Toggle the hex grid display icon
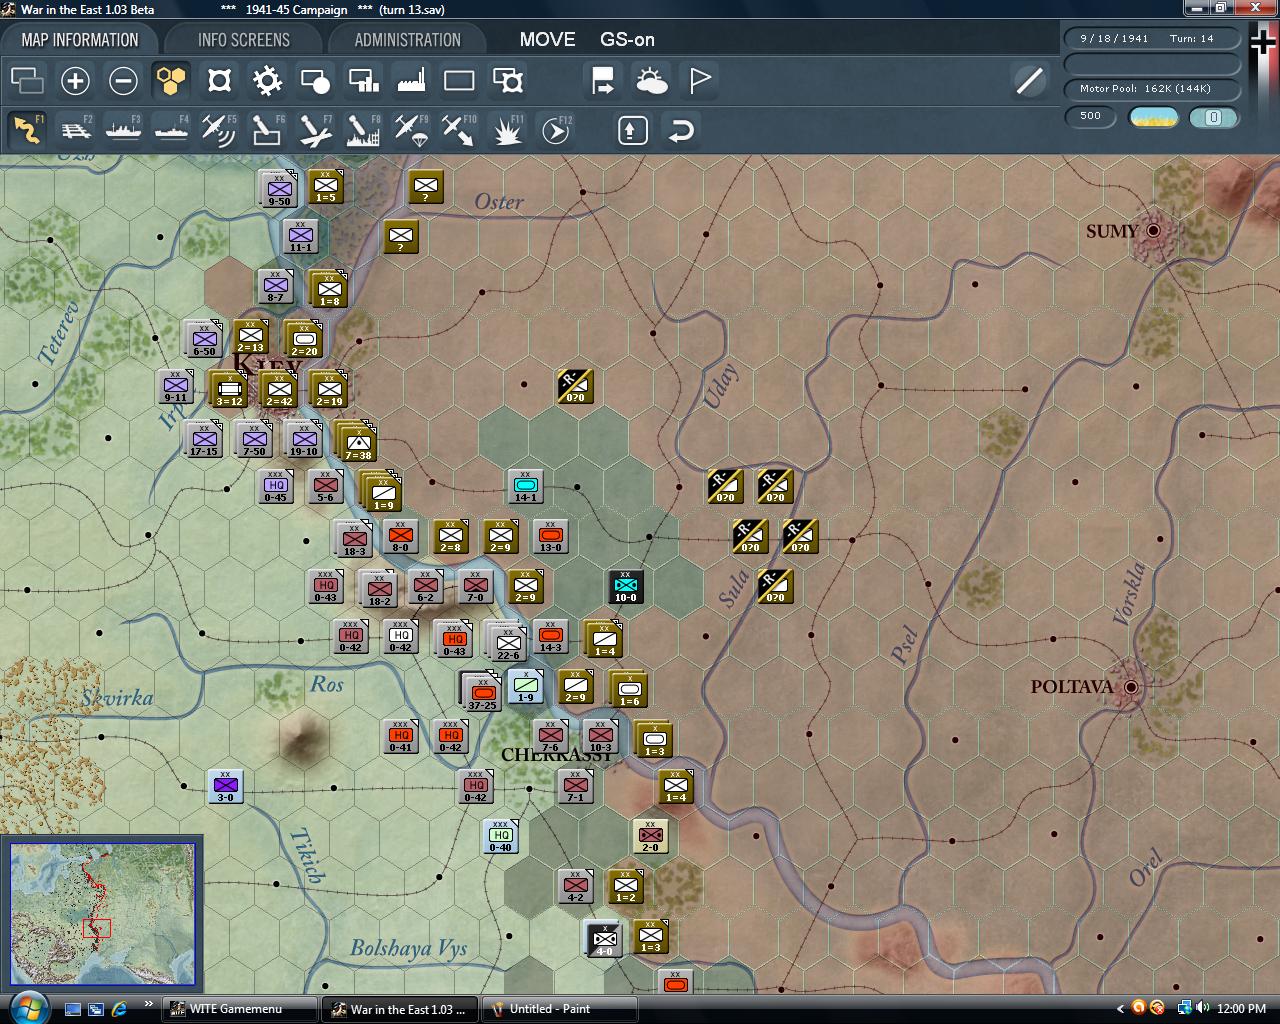 coord(171,81)
